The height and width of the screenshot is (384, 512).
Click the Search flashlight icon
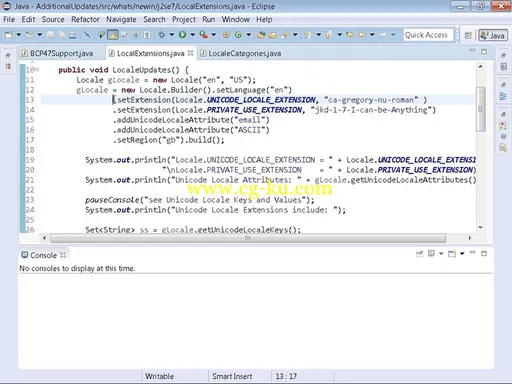pos(285,35)
